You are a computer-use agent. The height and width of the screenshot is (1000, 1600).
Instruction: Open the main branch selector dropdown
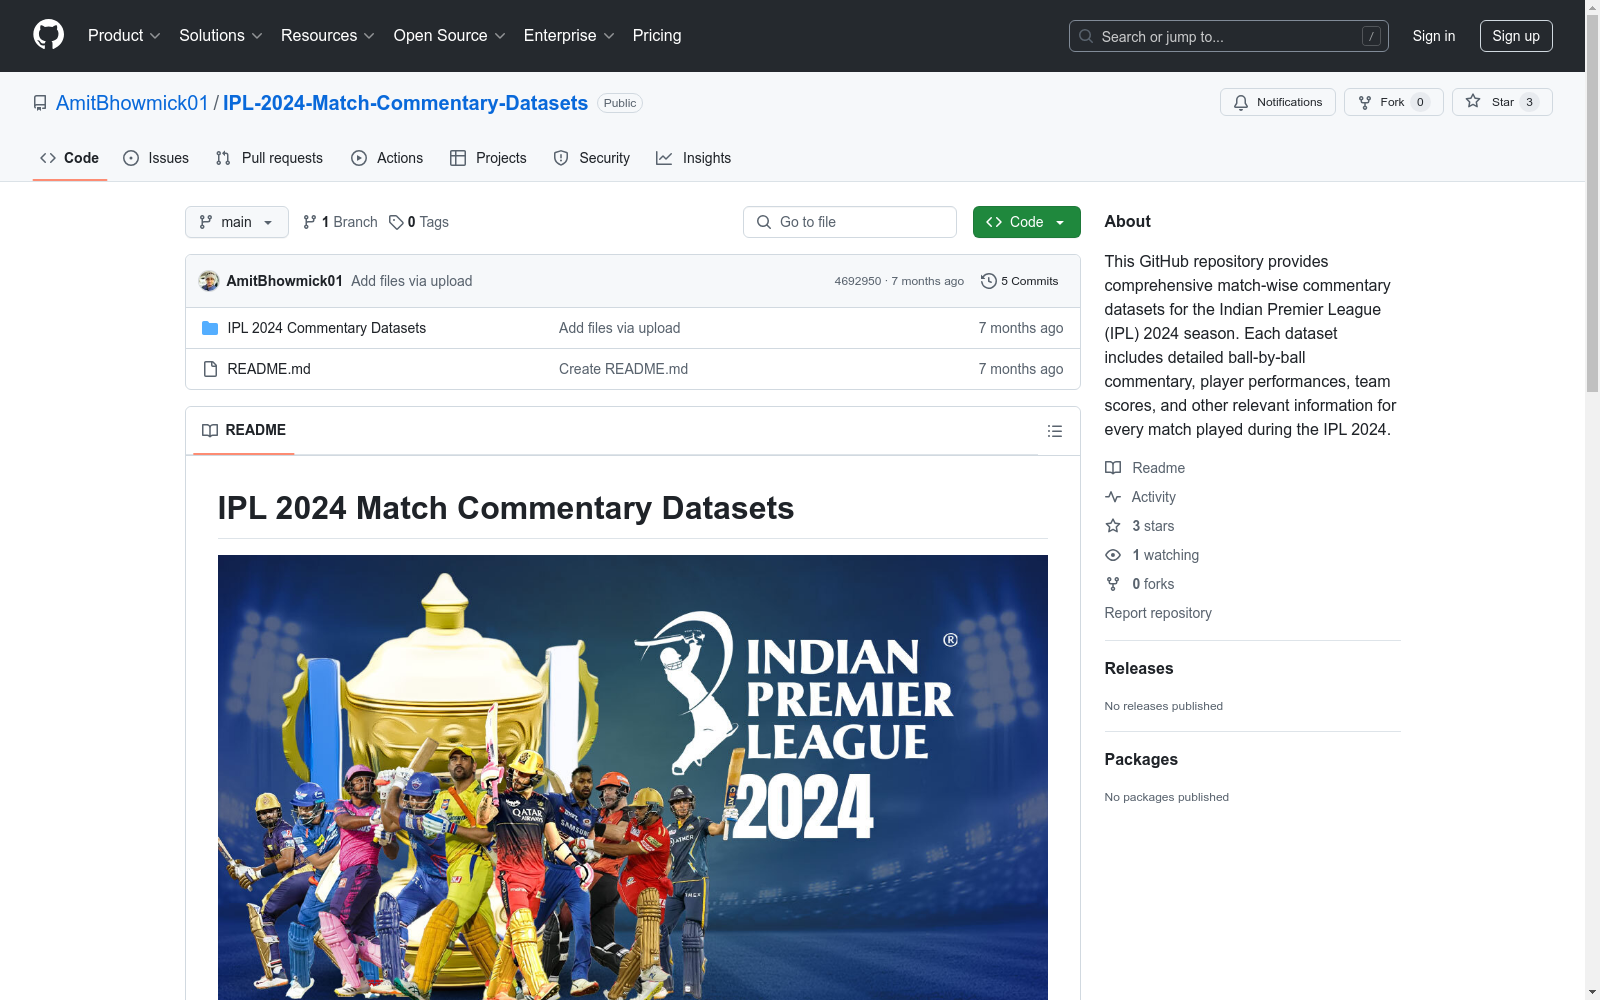[x=237, y=222]
